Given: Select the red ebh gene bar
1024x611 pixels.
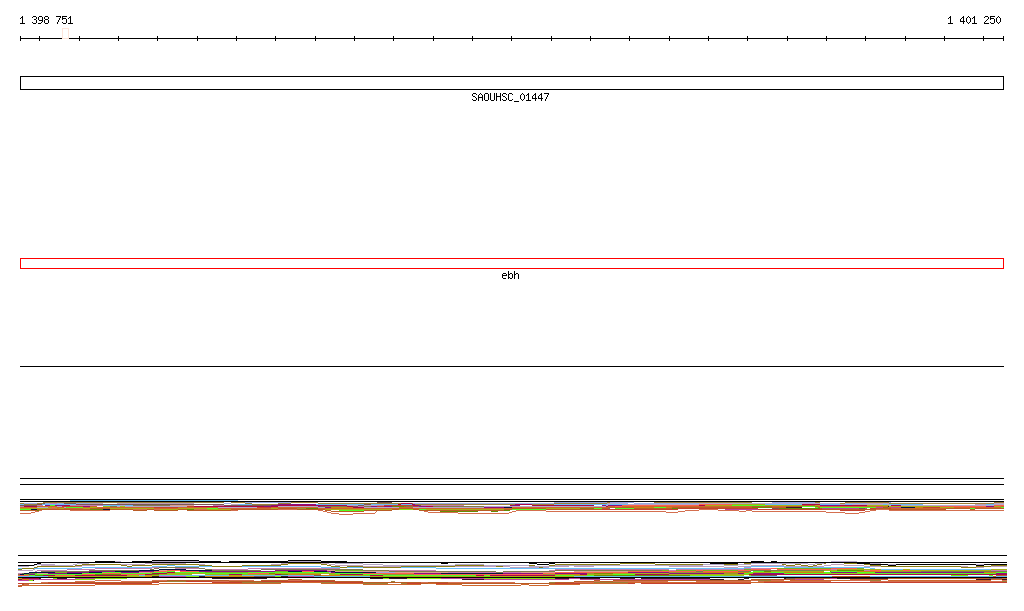Looking at the screenshot, I should 511,264.
